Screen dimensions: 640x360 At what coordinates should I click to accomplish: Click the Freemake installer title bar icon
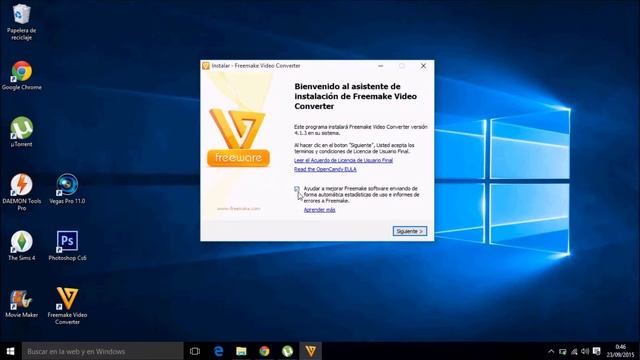pyautogui.click(x=206, y=66)
